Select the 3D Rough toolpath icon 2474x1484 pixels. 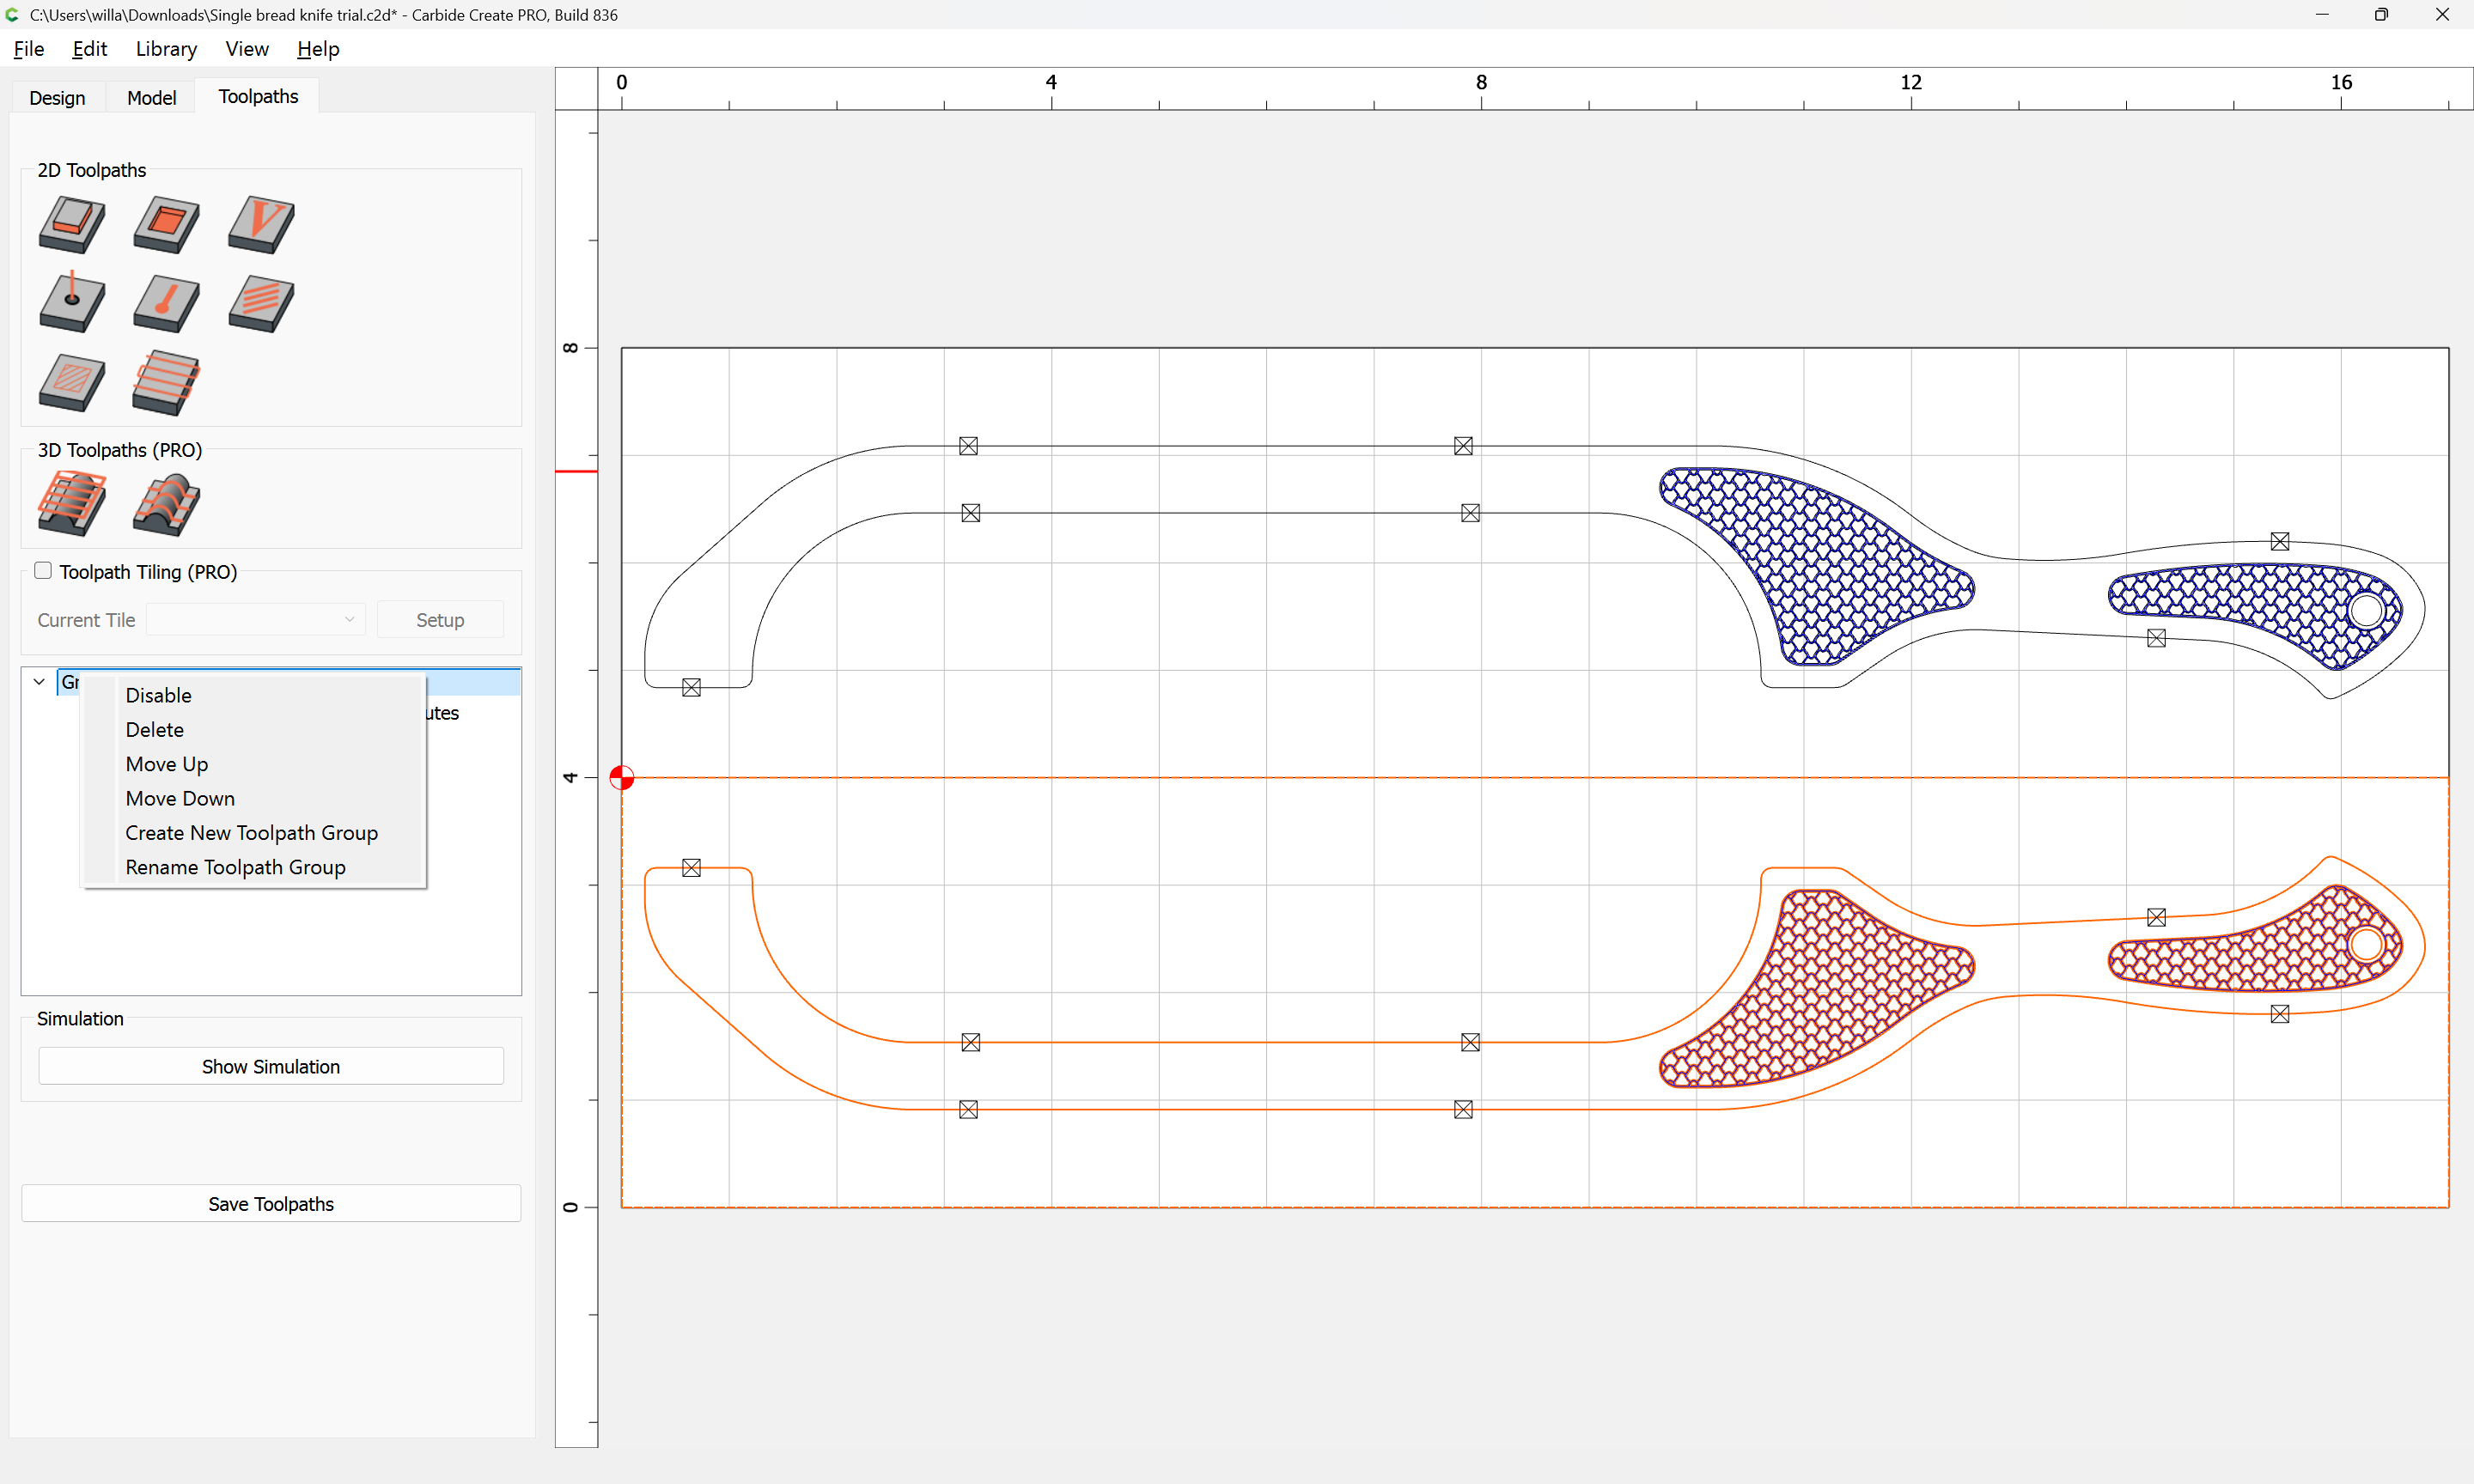coord(72,503)
